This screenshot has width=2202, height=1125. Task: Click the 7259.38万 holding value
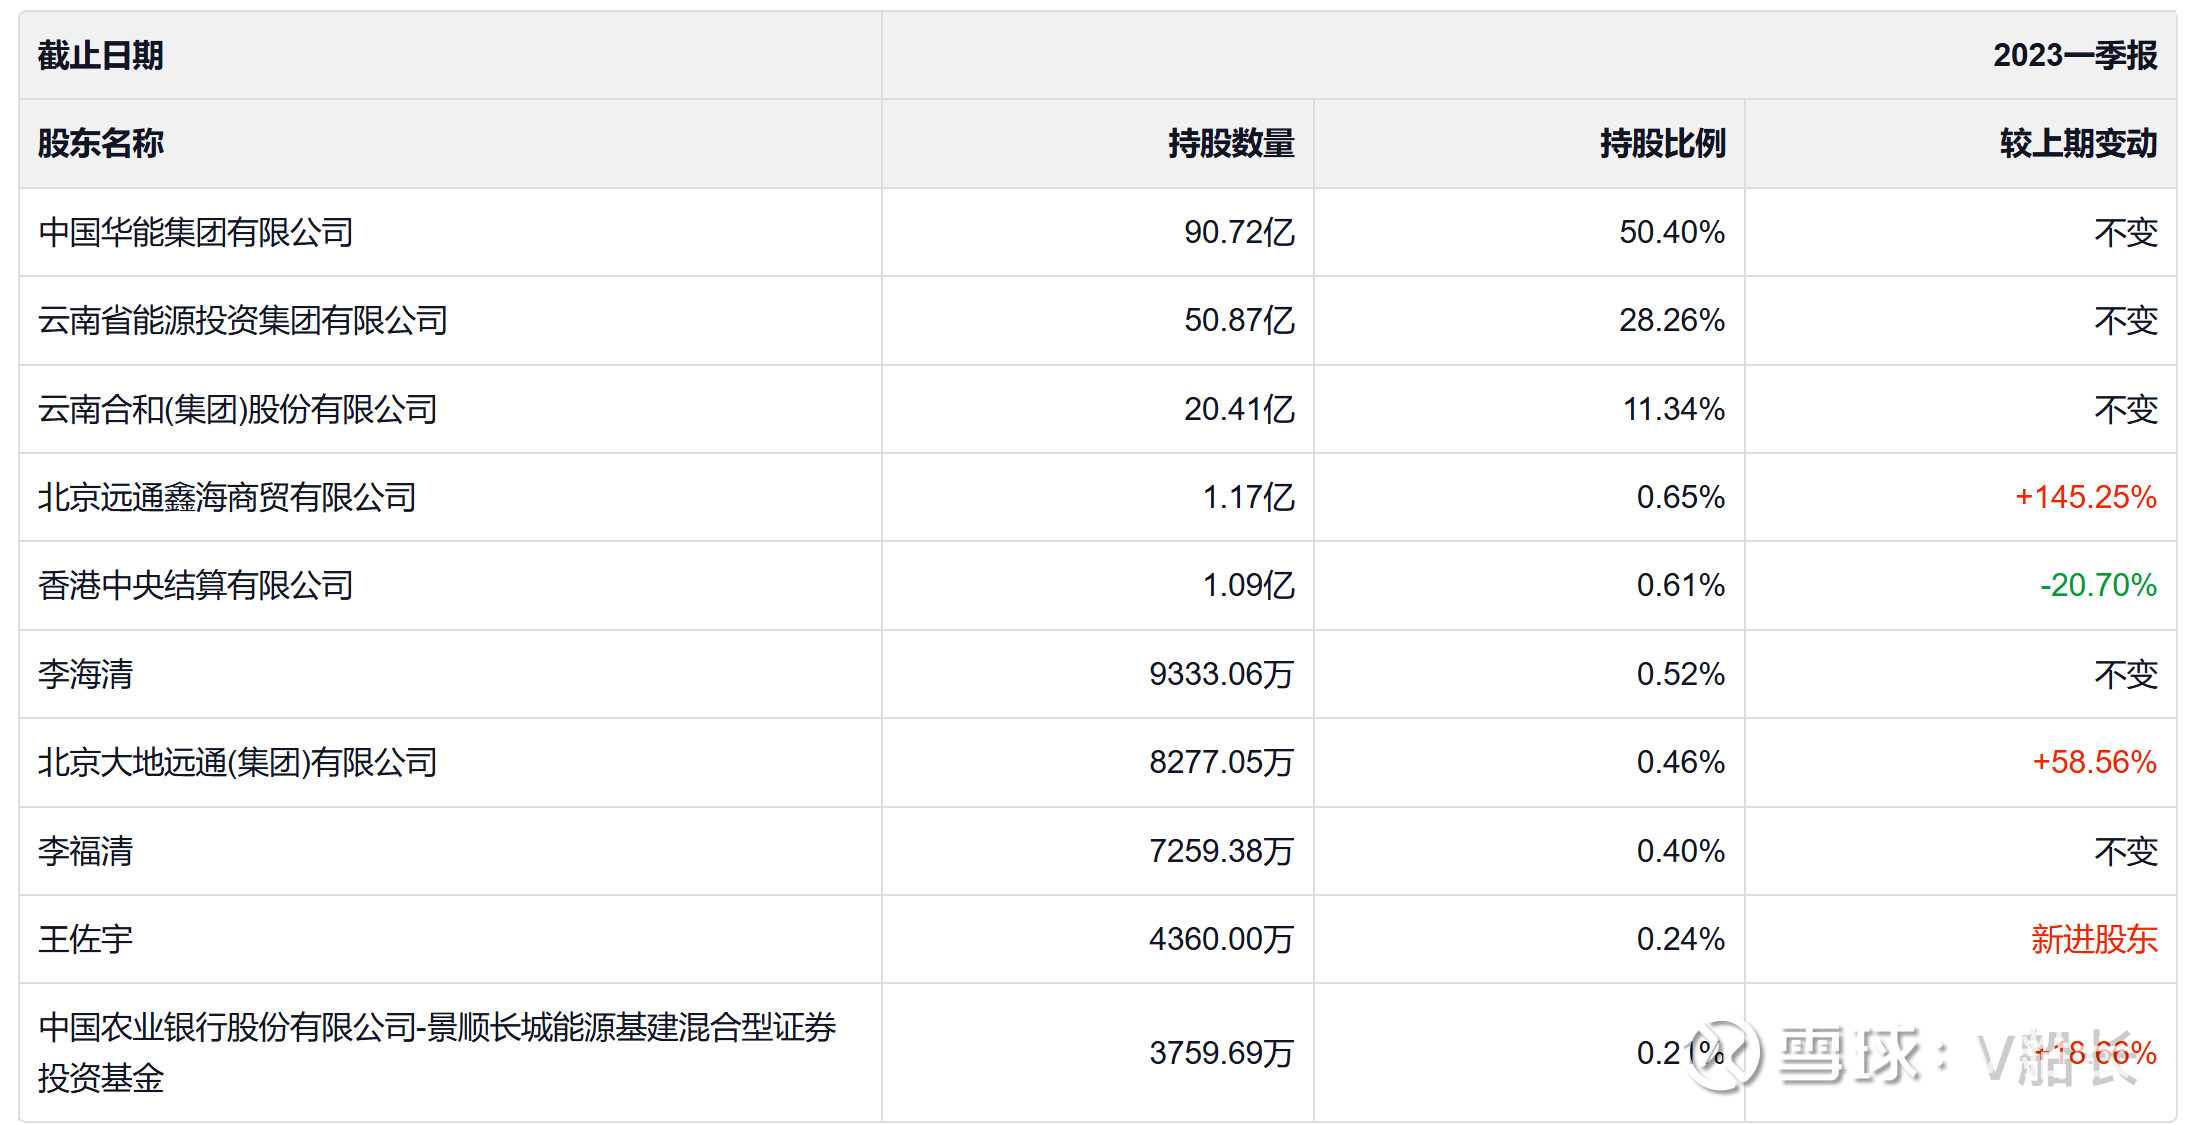(1222, 851)
